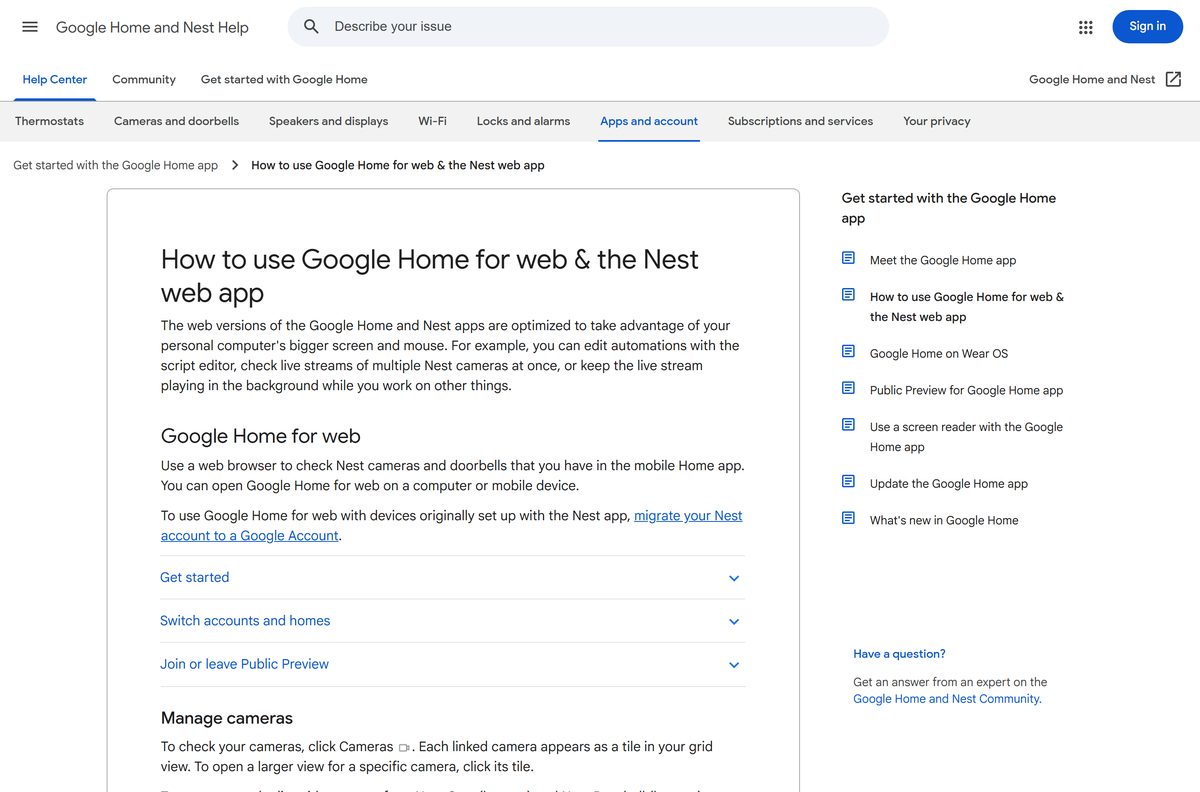
Task: Click the article icon next to Meet the Google Home app
Action: tap(848, 258)
